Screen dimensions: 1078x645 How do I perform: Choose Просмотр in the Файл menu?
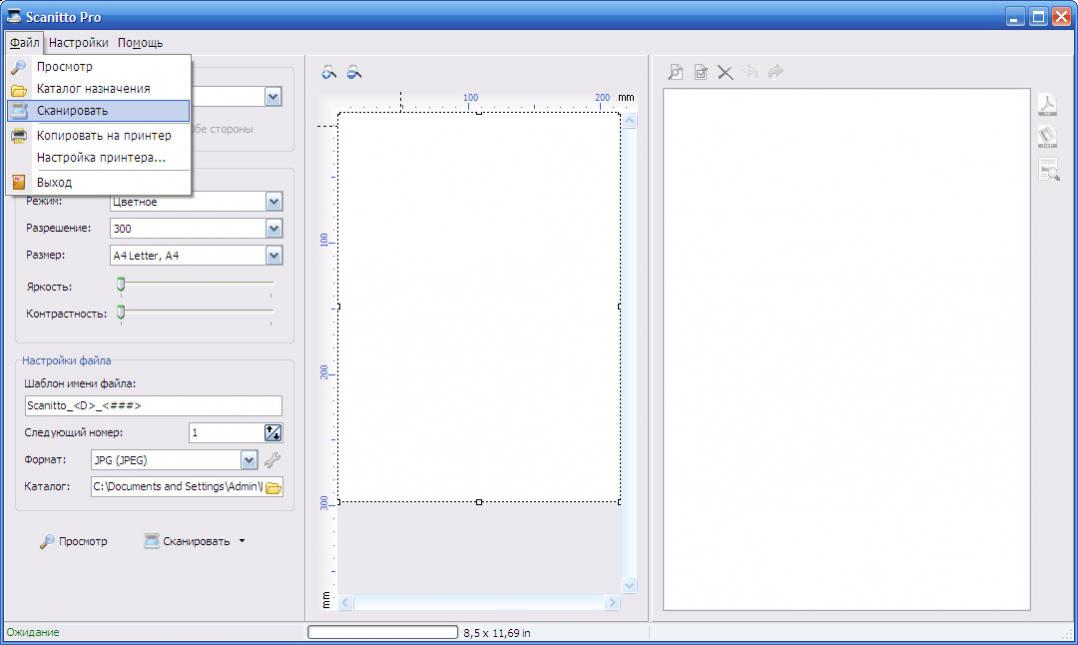(x=98, y=67)
